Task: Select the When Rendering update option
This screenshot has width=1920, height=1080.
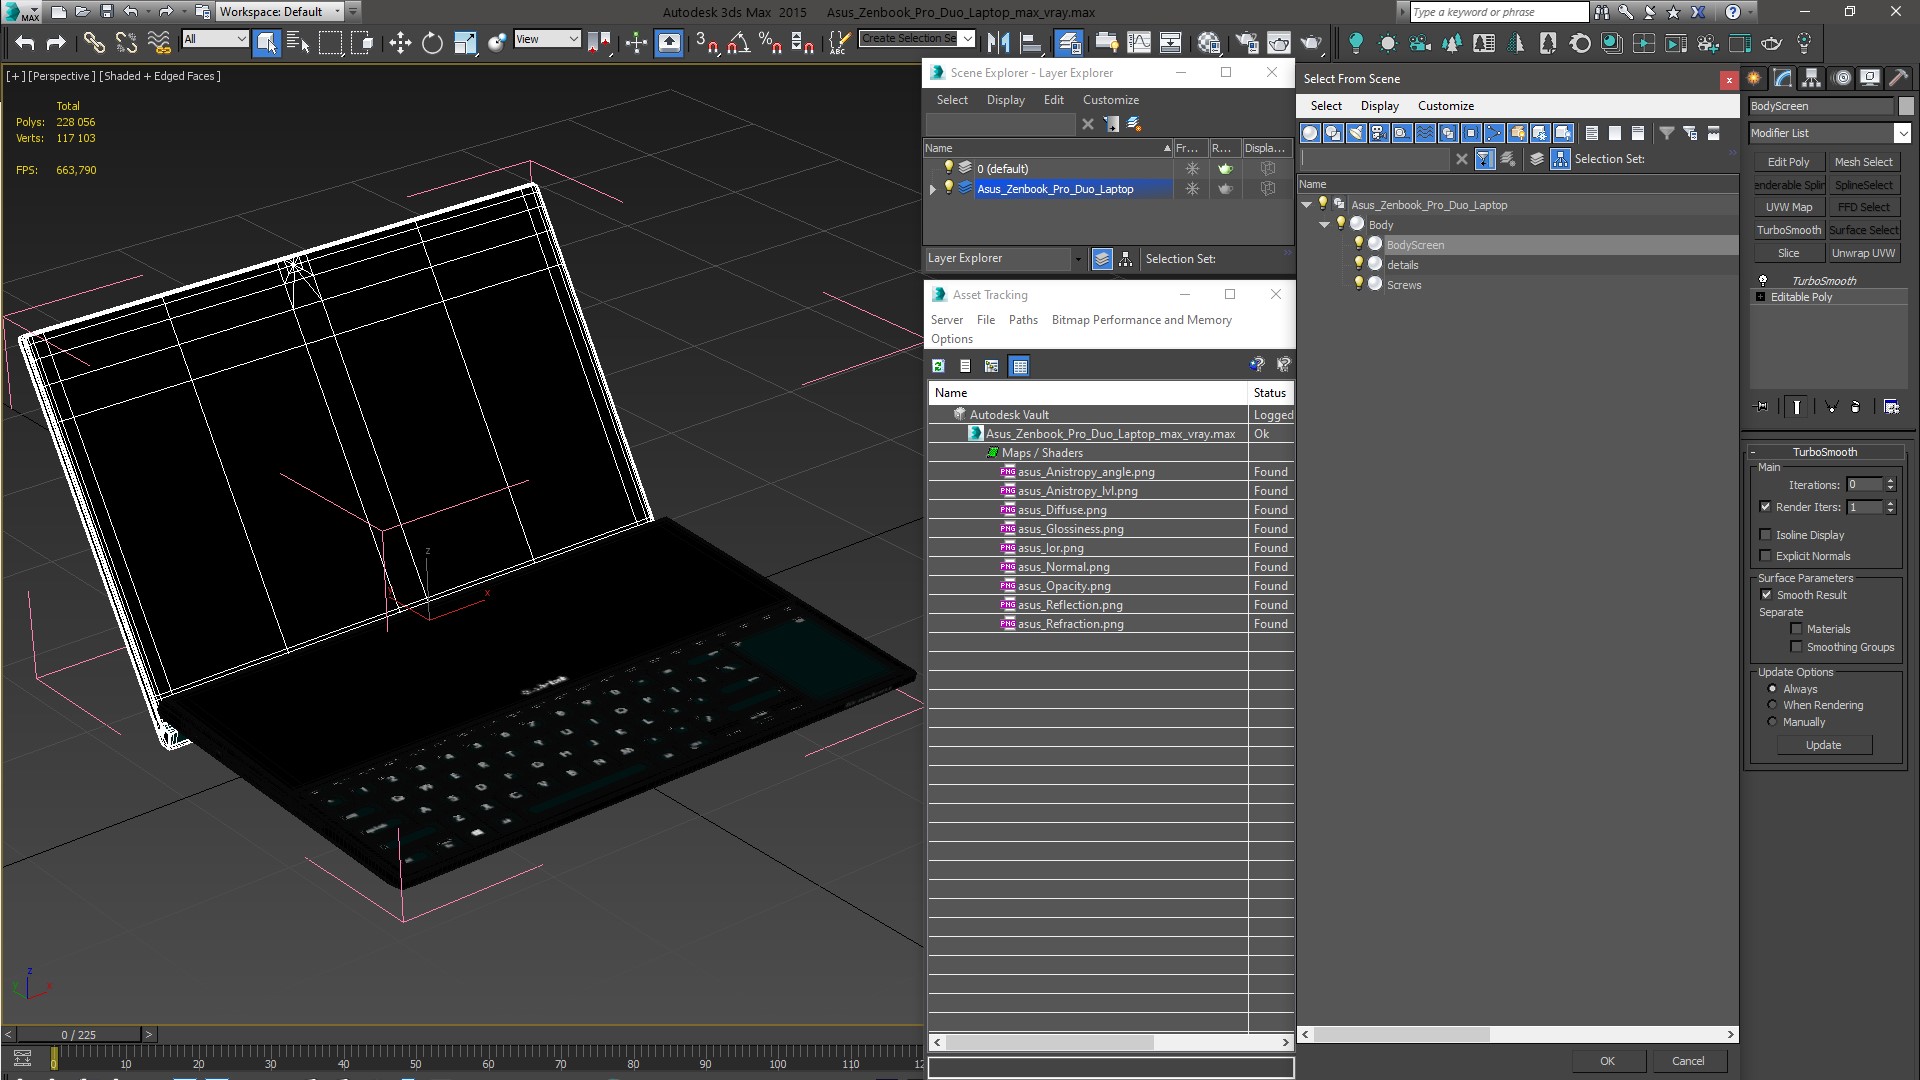Action: [x=1772, y=705]
